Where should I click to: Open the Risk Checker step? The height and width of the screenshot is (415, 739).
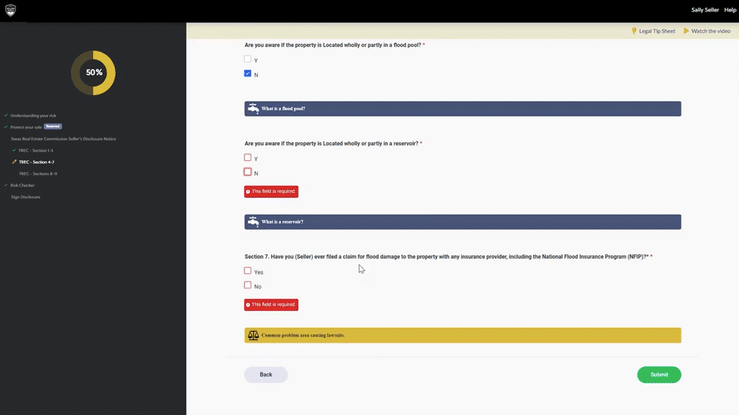click(23, 186)
